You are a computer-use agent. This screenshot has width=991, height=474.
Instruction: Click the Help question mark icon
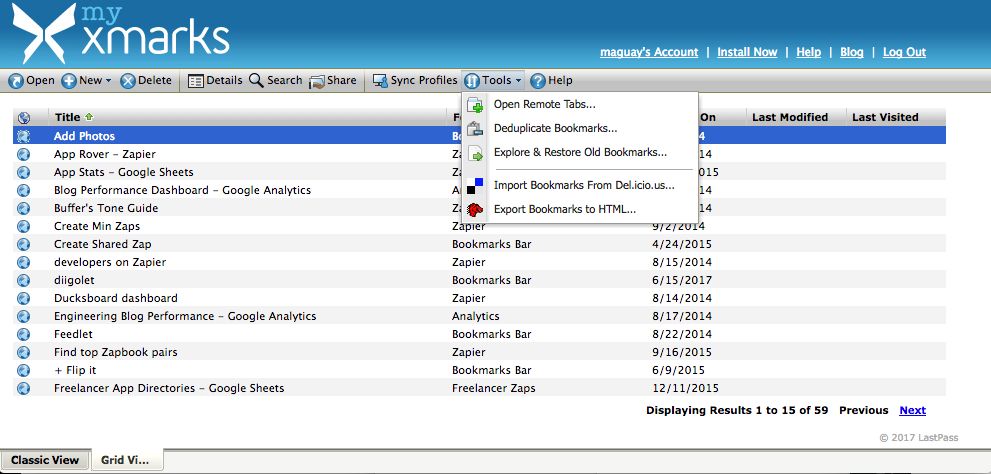[x=538, y=81]
